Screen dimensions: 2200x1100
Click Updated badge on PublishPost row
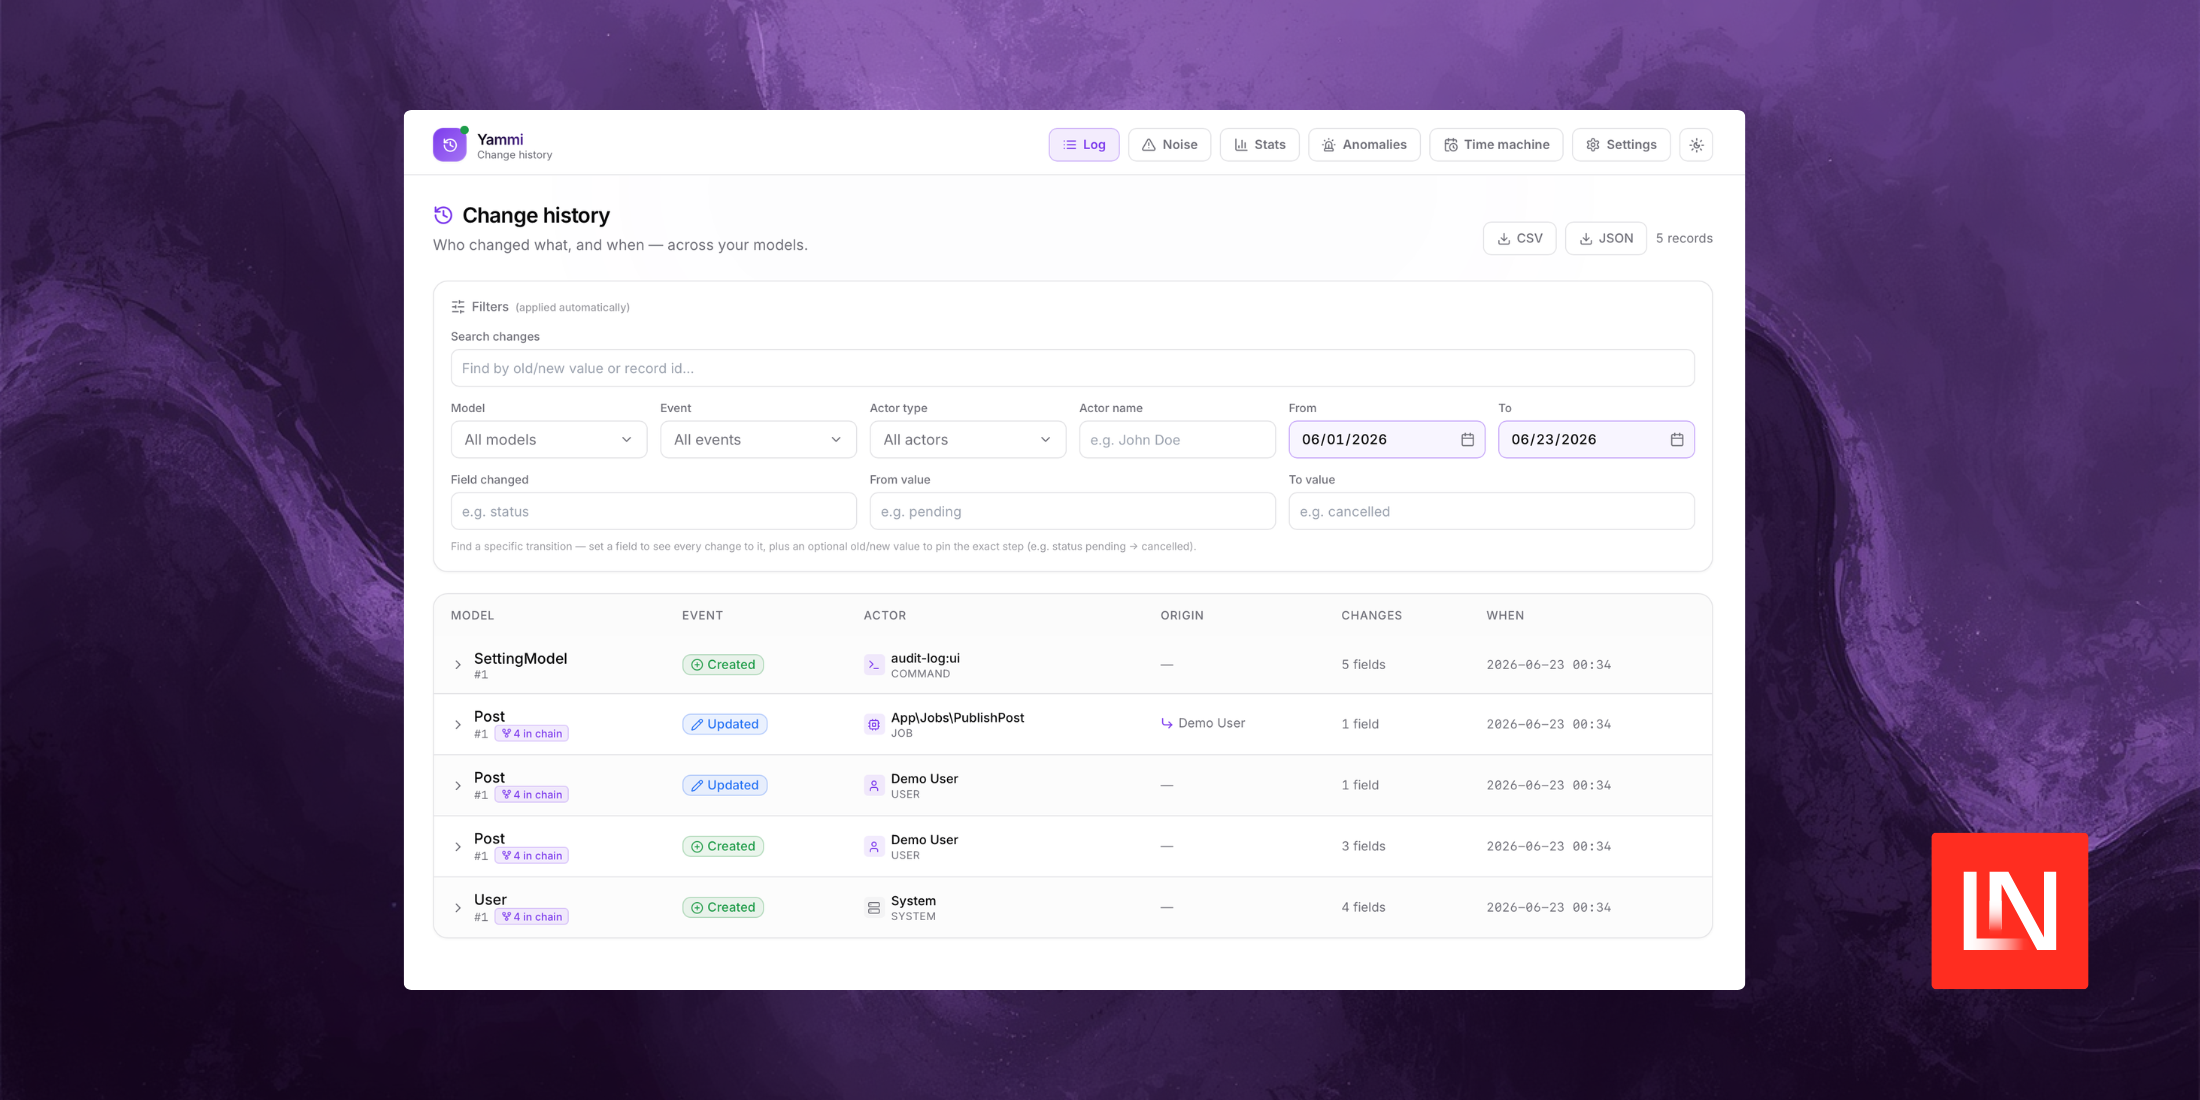(x=724, y=724)
